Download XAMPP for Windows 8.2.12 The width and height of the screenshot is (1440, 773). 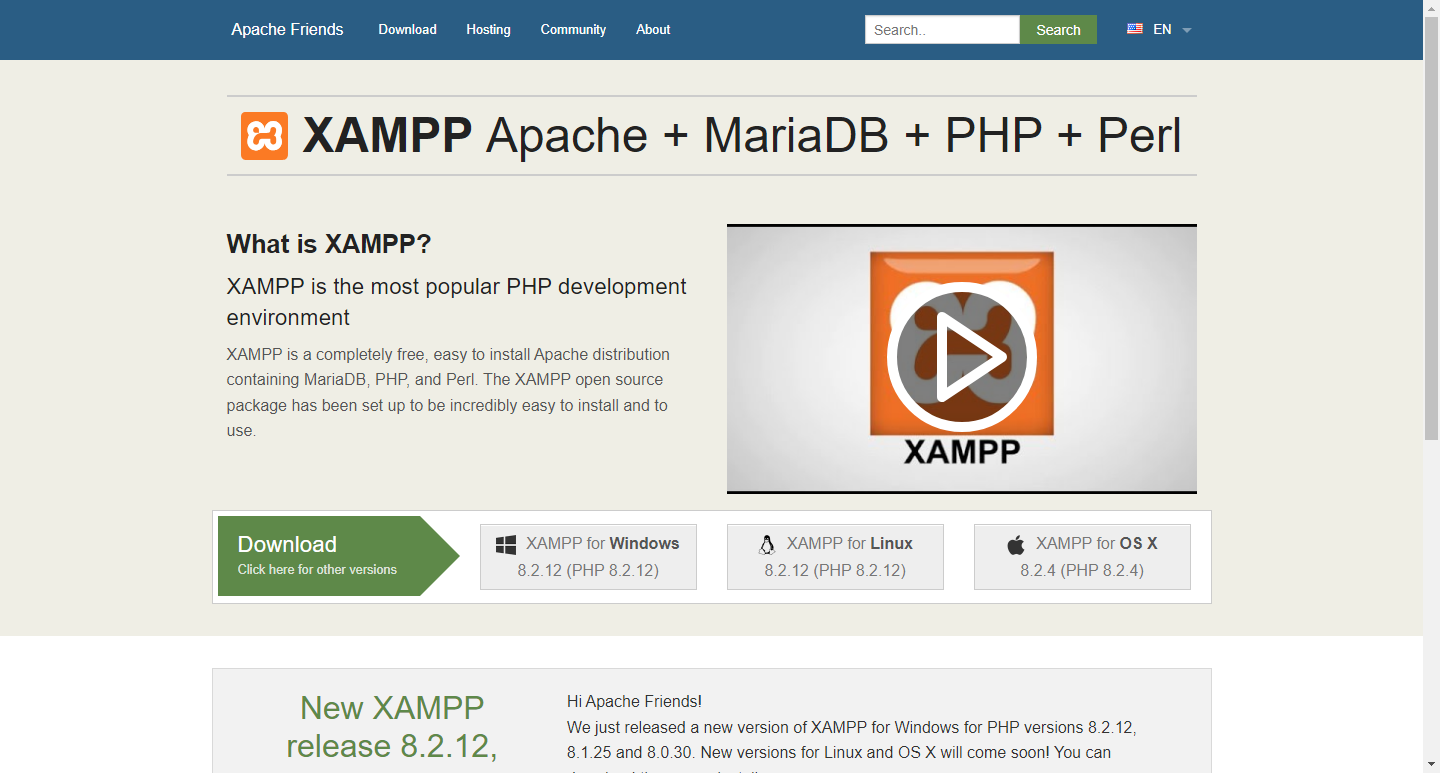click(x=588, y=557)
